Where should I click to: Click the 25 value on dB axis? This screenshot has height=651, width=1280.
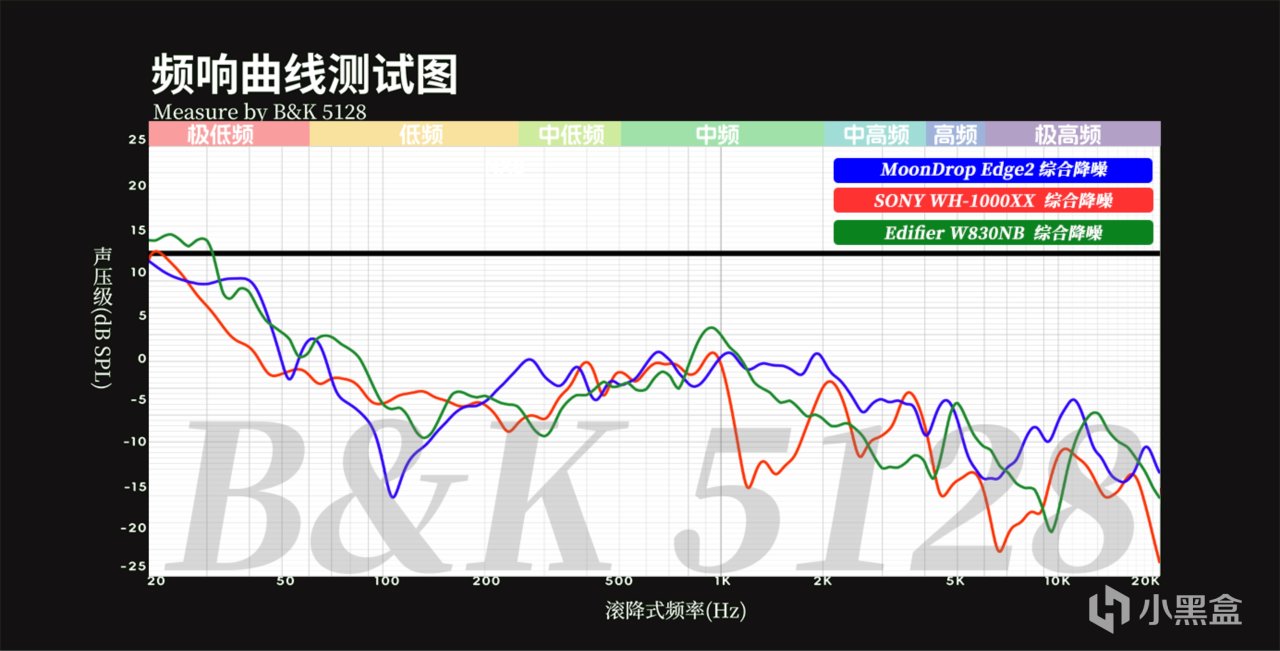[x=137, y=140]
